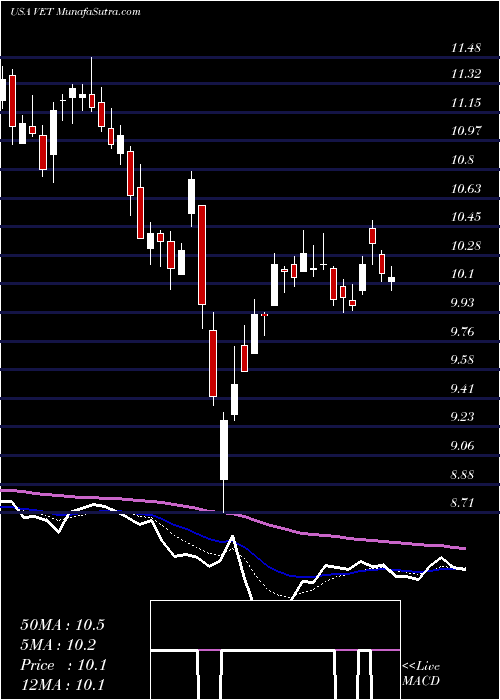Viewport: 500px width, 700px height.
Task: Click the long white candle with the lowest wick
Action: [224, 450]
